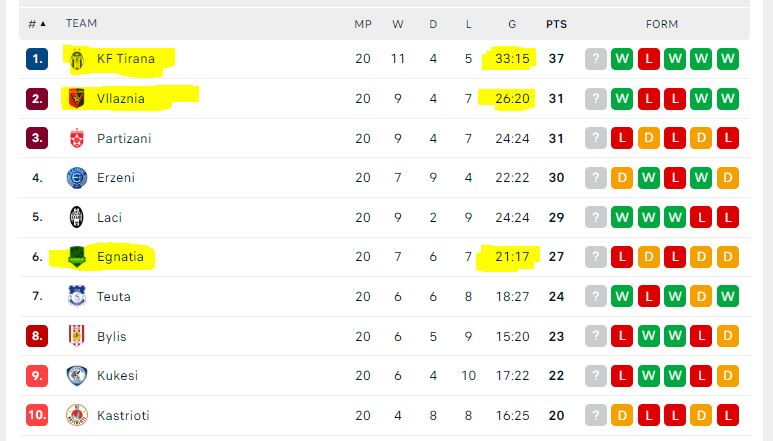Sort standings by PTS column header
This screenshot has width=773, height=441.
pos(556,24)
